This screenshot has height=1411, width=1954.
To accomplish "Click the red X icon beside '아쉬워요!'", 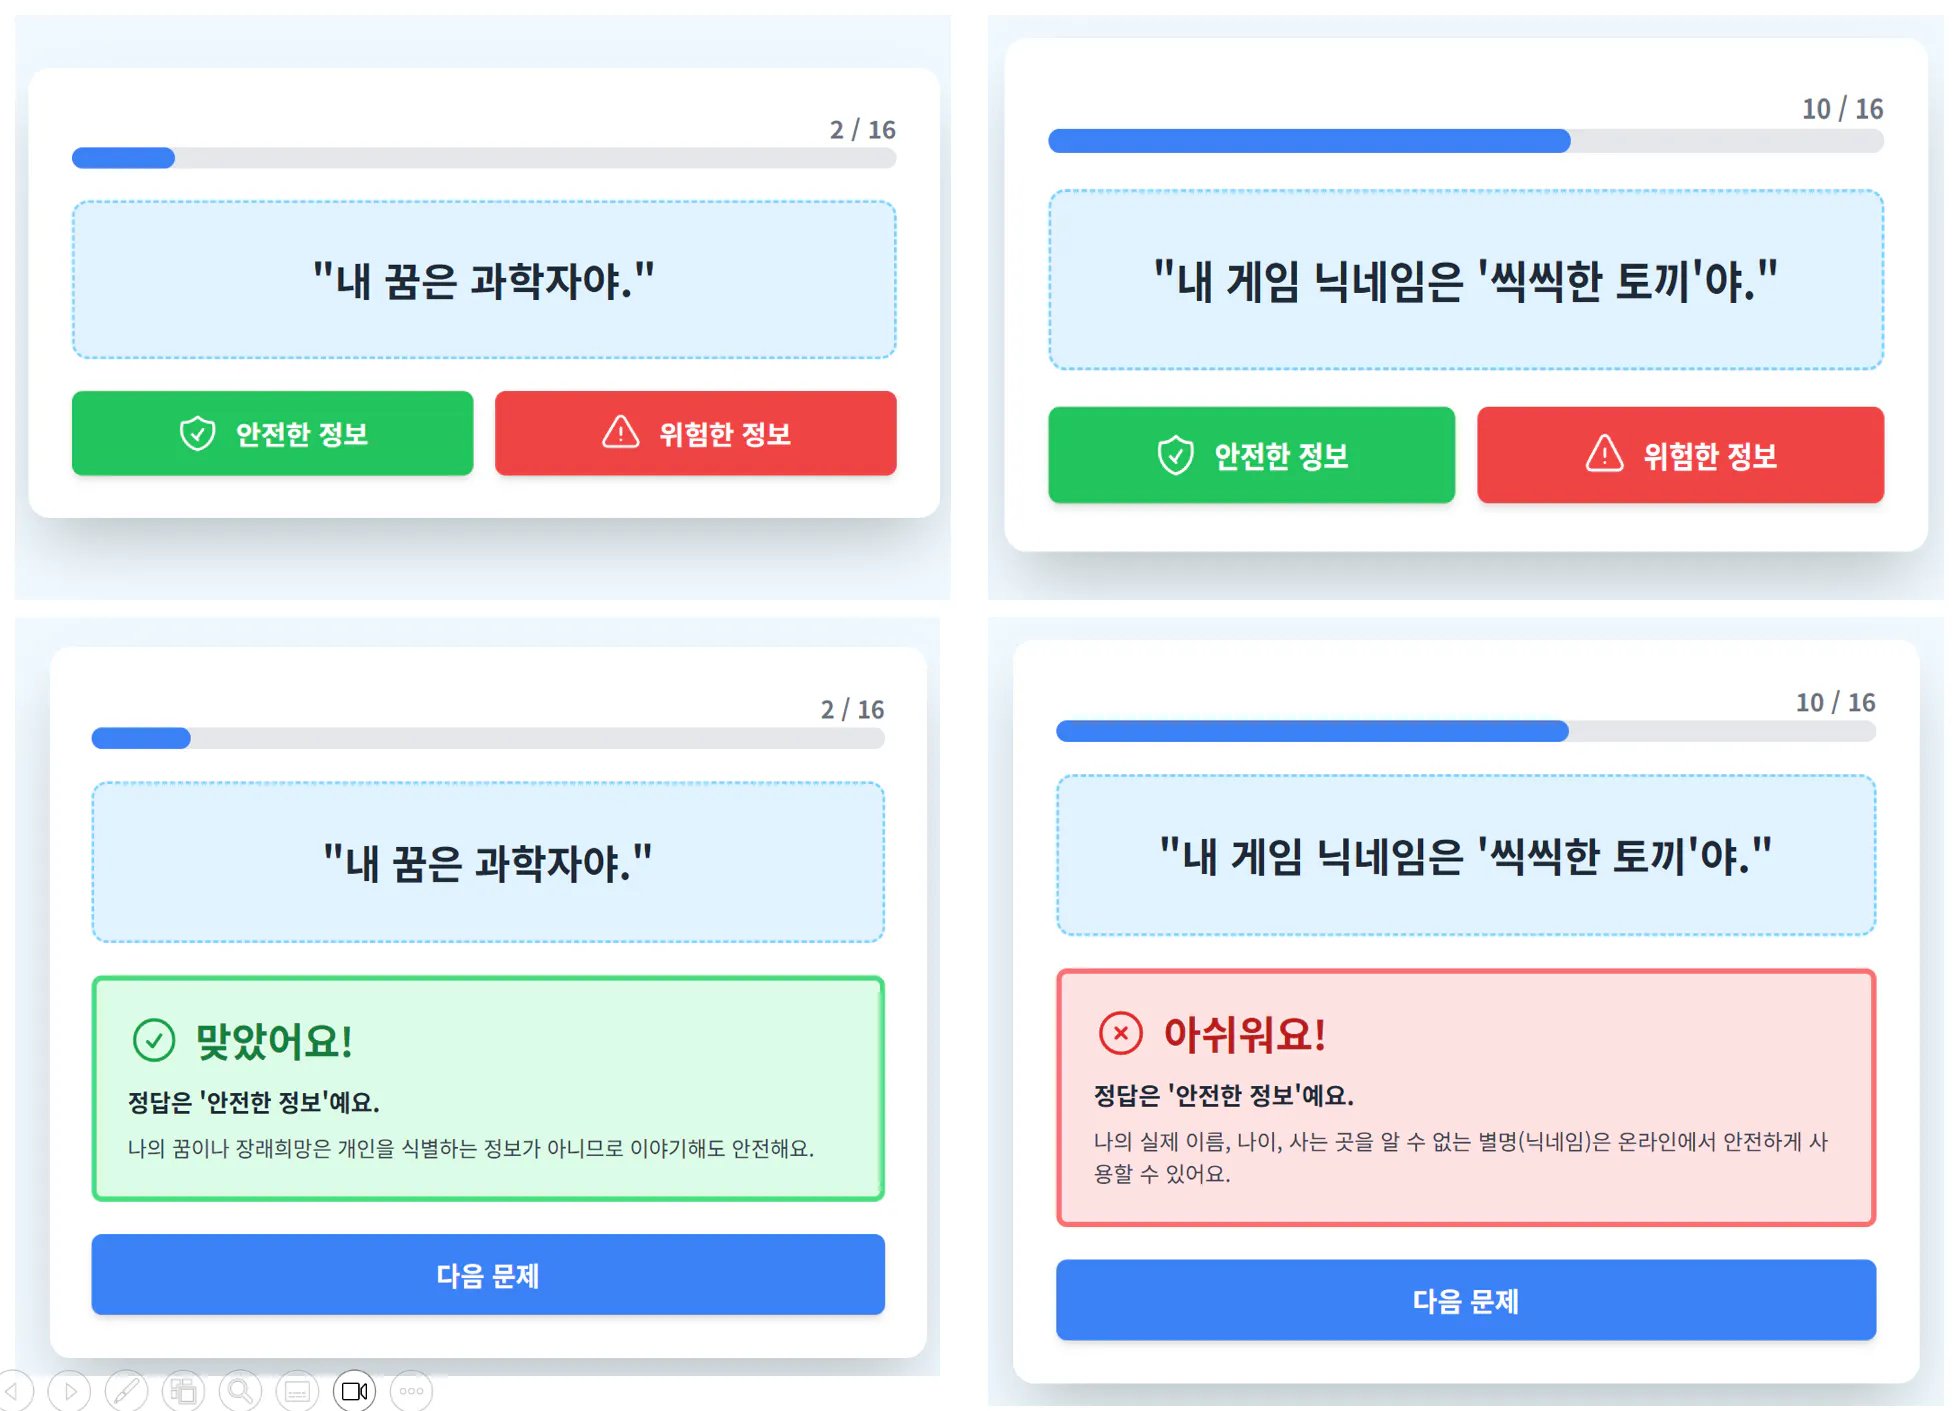I will 1120,1033.
